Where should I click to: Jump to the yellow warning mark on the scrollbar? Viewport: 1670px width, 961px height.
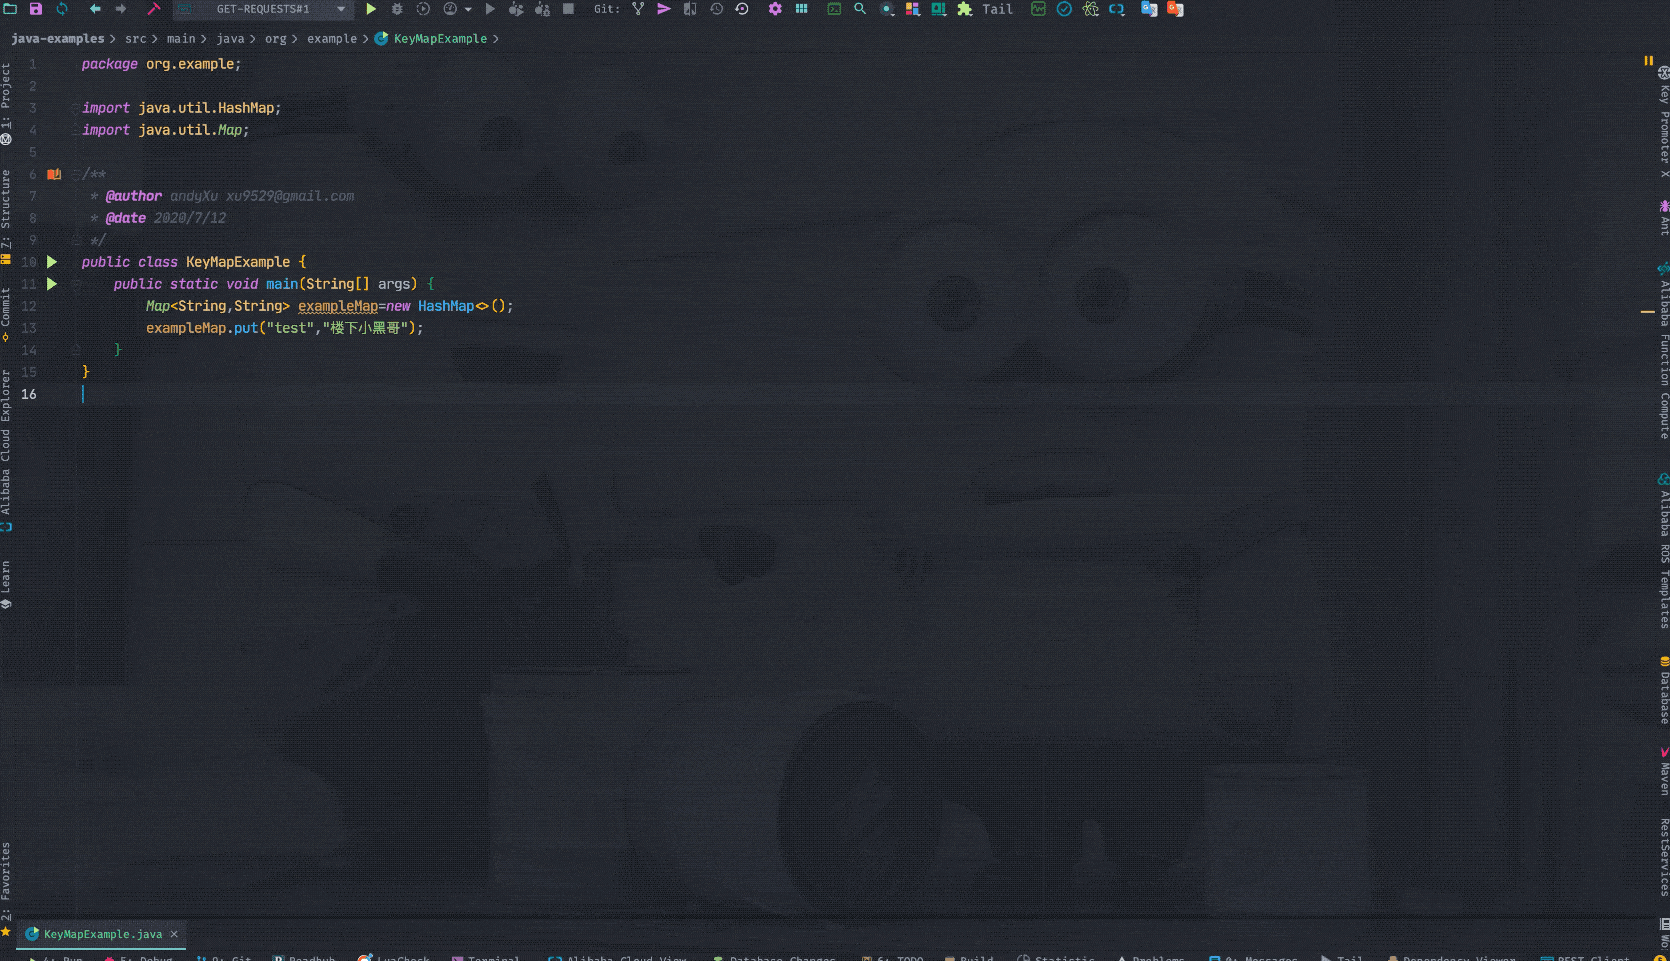tap(1647, 312)
